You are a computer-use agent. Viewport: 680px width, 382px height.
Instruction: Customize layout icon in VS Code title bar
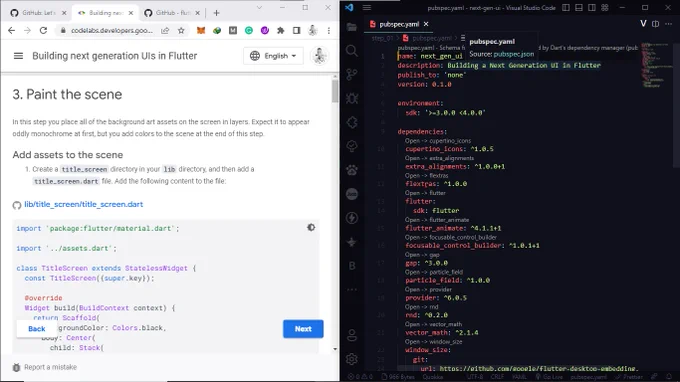[605, 7]
